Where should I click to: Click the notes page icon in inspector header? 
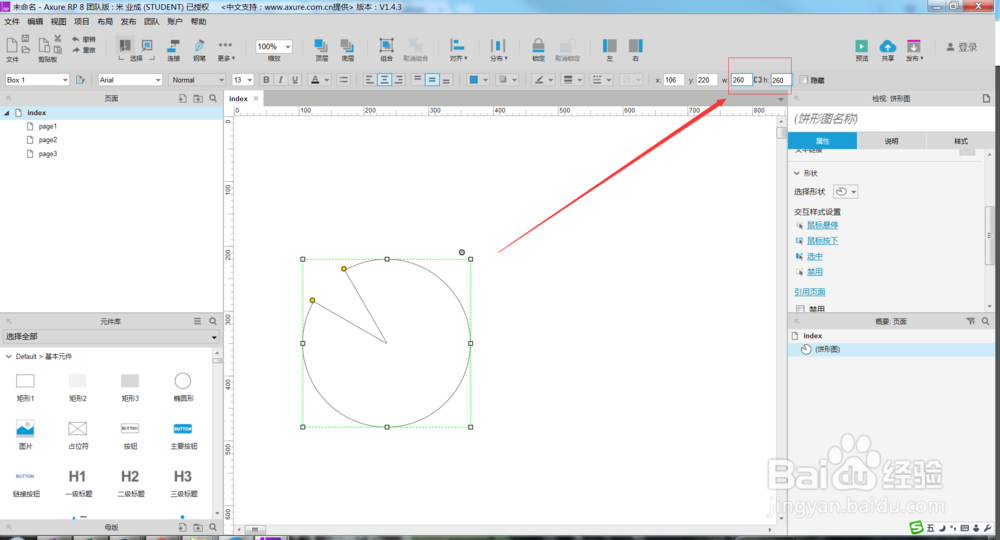(987, 98)
